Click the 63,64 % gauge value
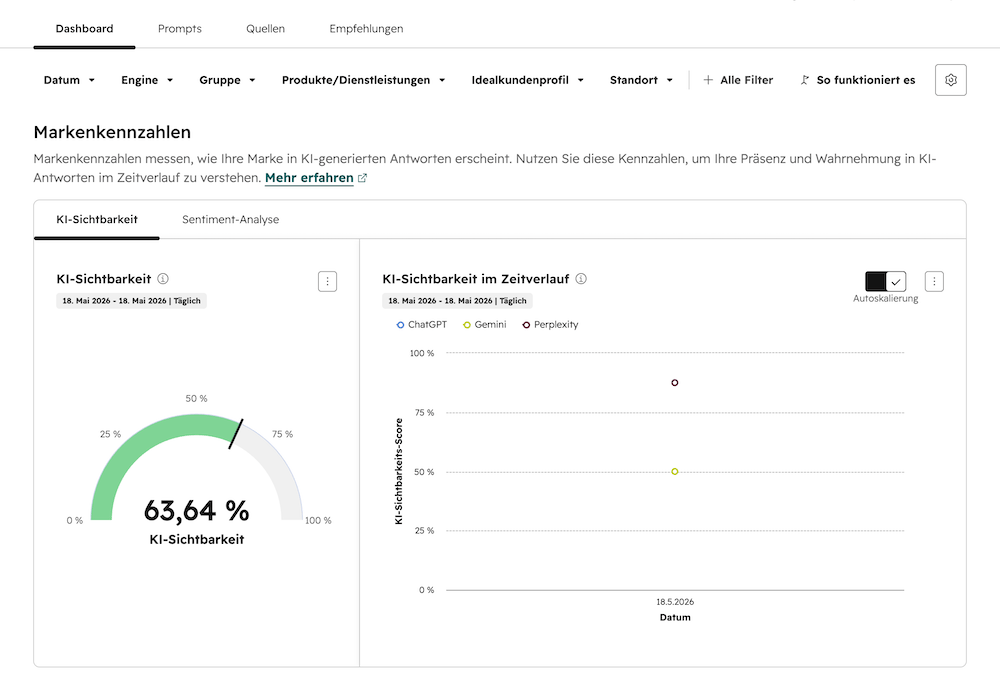Image resolution: width=1000 pixels, height=688 pixels. (x=196, y=511)
